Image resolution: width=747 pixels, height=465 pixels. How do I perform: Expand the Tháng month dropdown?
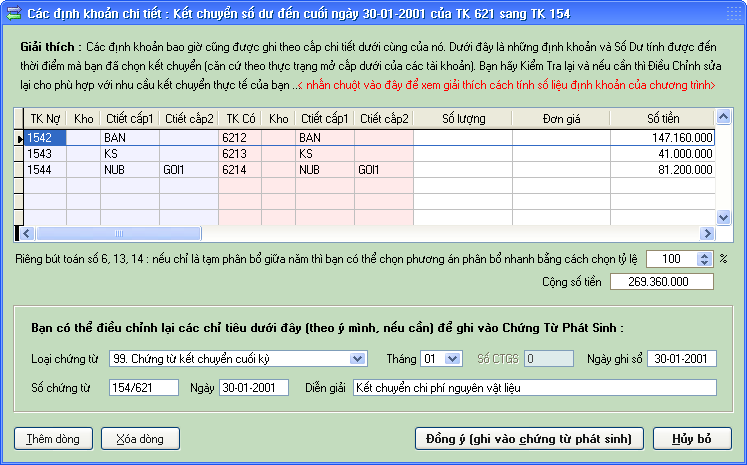[453, 359]
